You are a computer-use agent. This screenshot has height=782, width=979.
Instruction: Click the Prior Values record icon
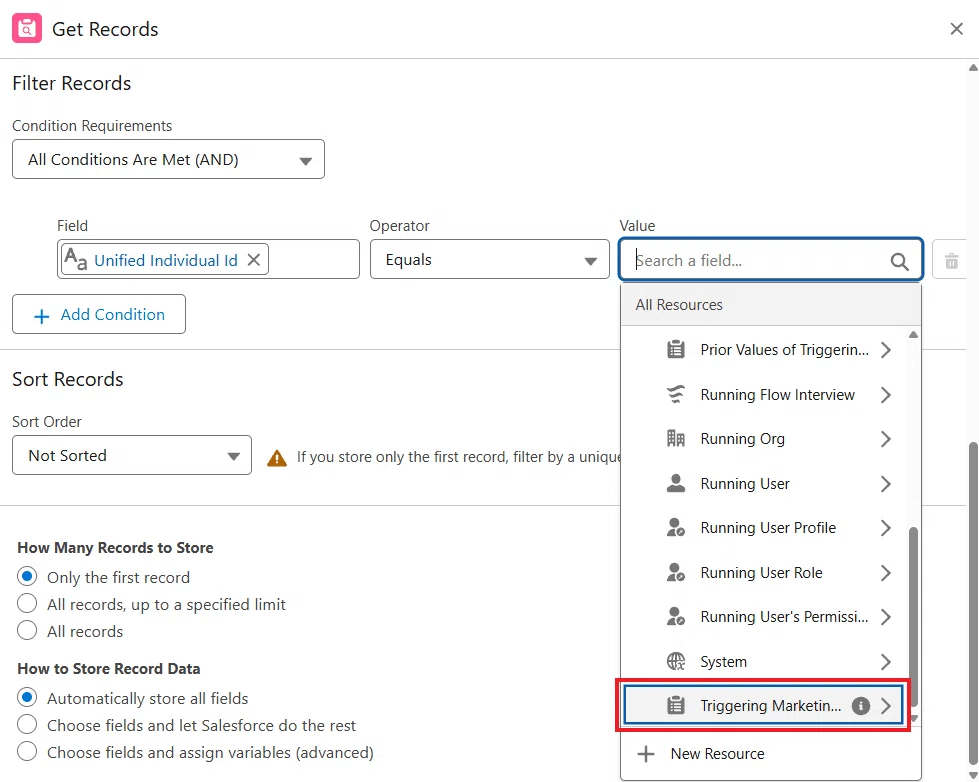pyautogui.click(x=676, y=350)
